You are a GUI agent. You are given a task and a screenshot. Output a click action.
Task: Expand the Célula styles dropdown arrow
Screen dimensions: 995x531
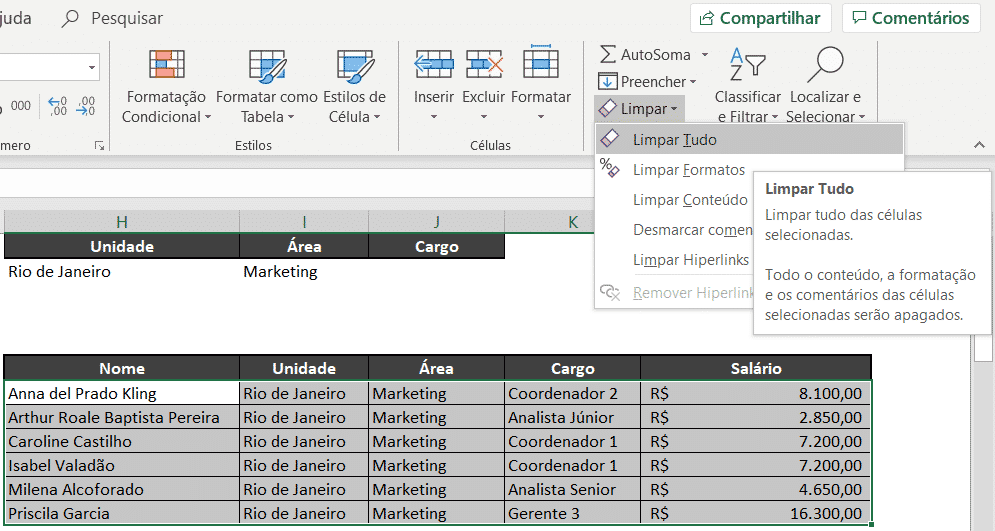pos(376,117)
